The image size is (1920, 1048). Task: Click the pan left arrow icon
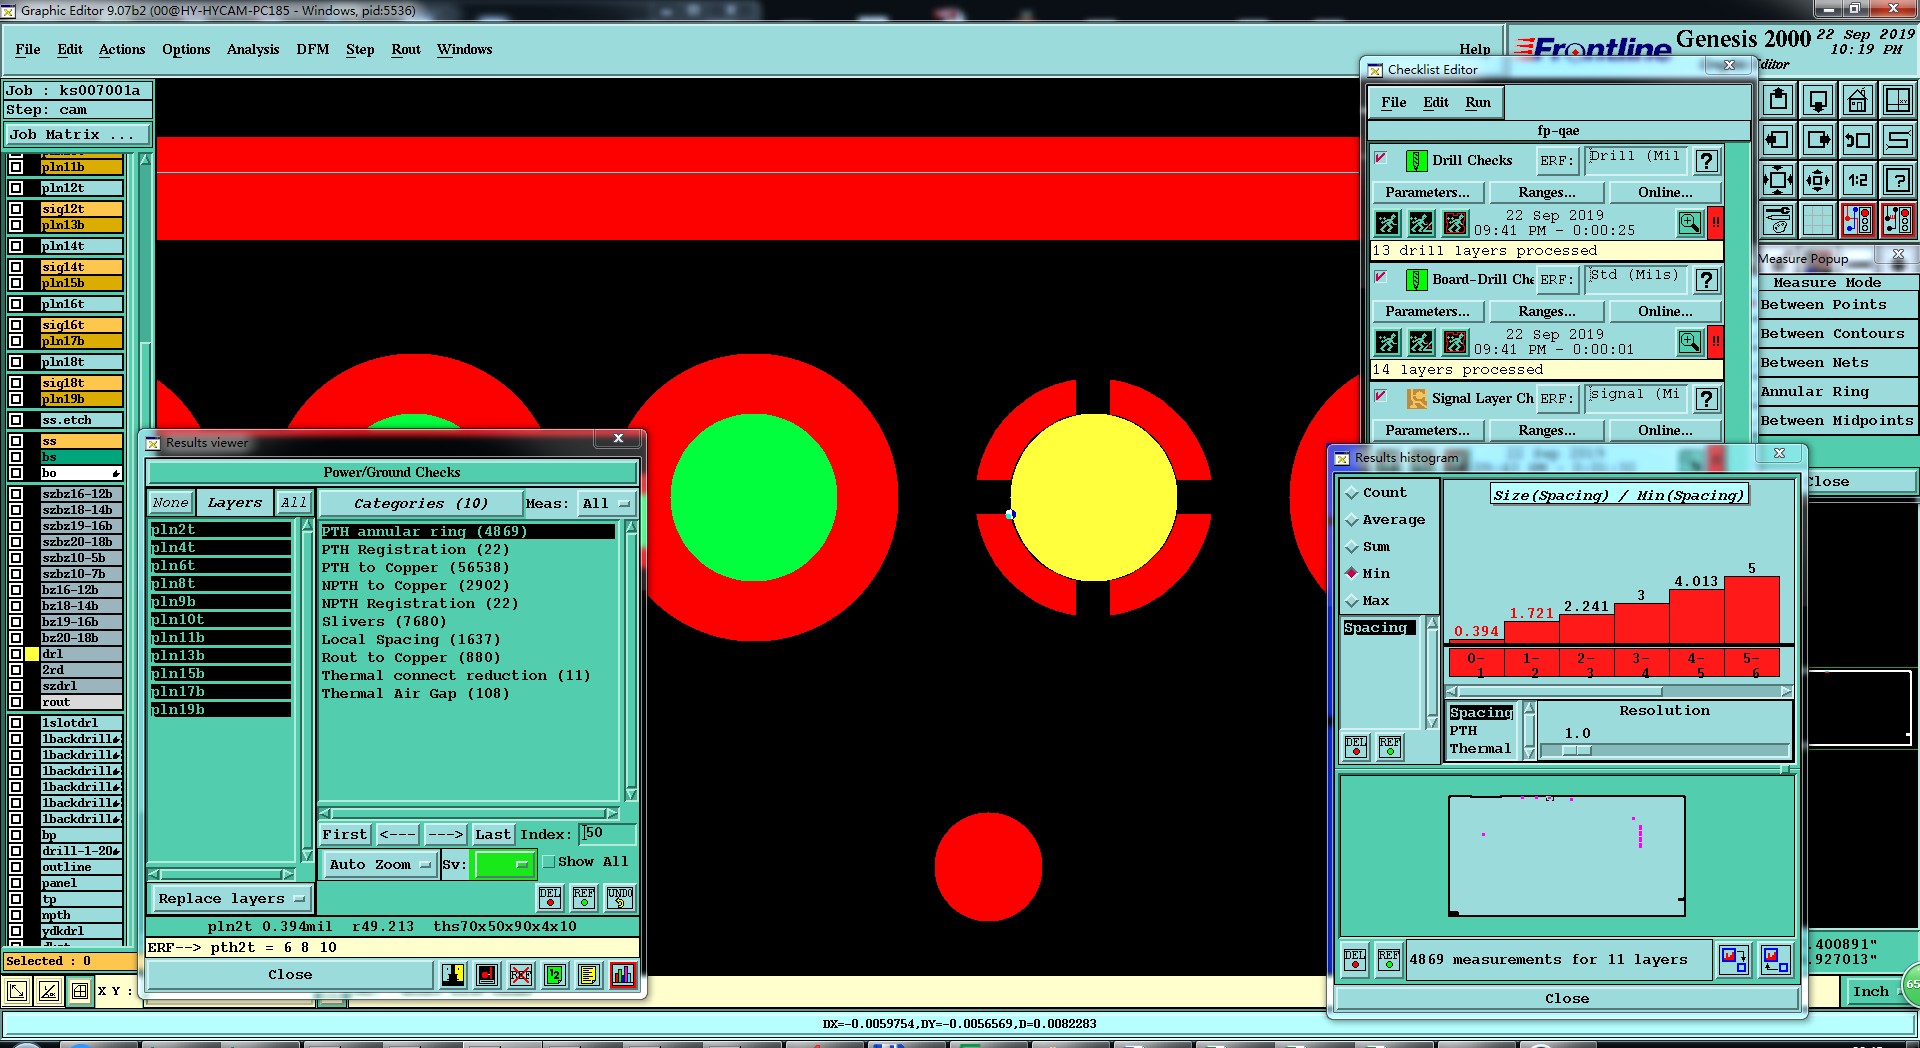[1778, 140]
